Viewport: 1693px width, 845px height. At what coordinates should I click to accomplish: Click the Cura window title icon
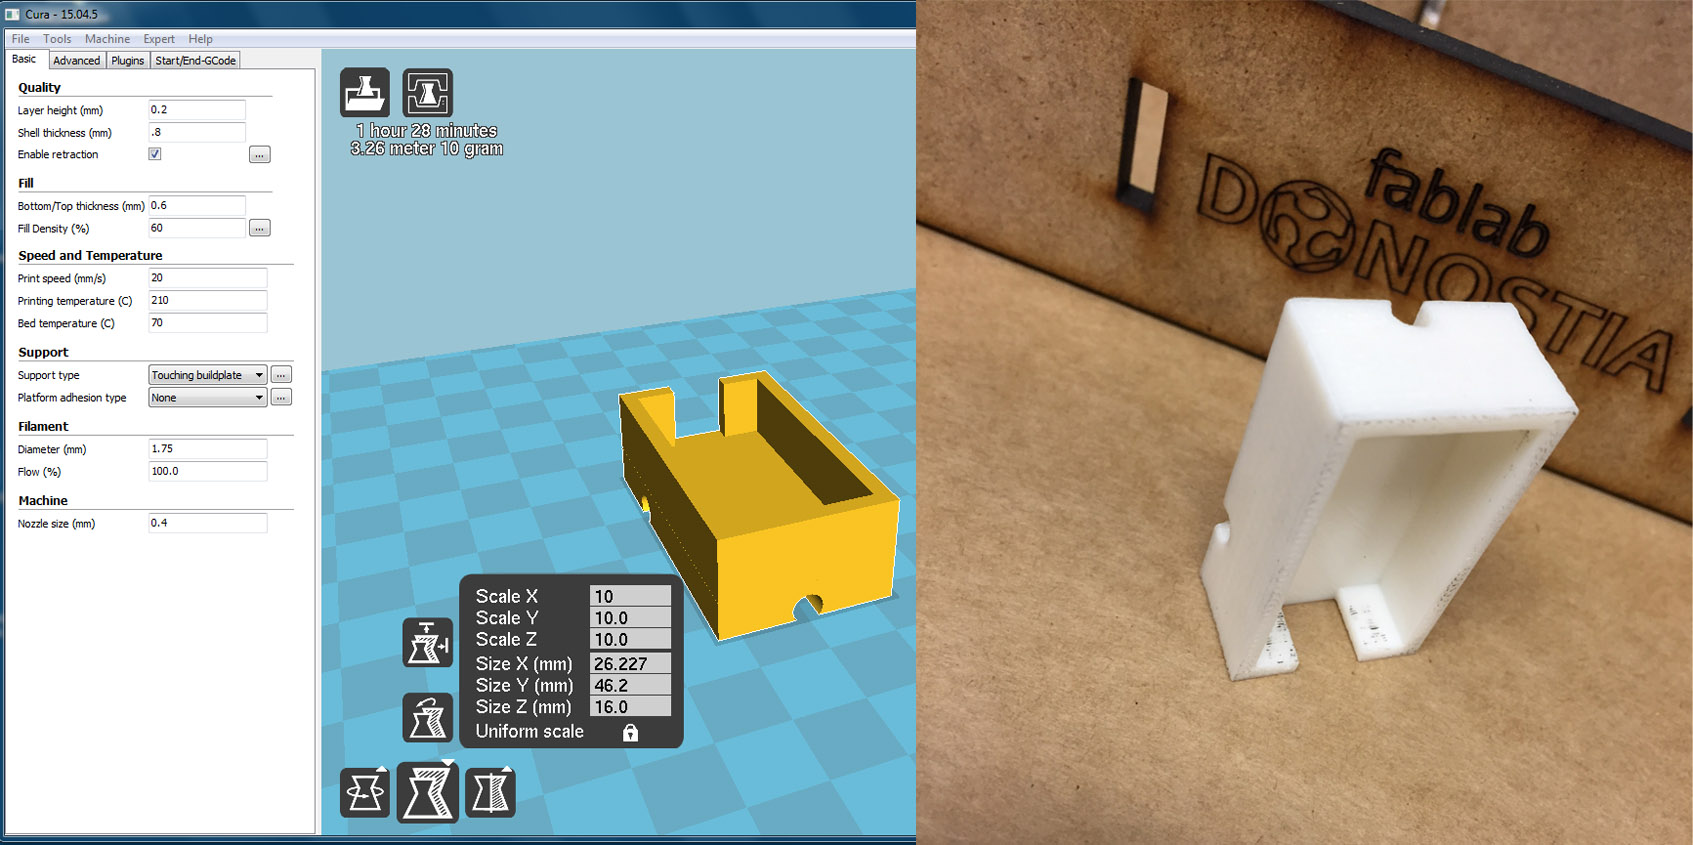pyautogui.click(x=12, y=14)
